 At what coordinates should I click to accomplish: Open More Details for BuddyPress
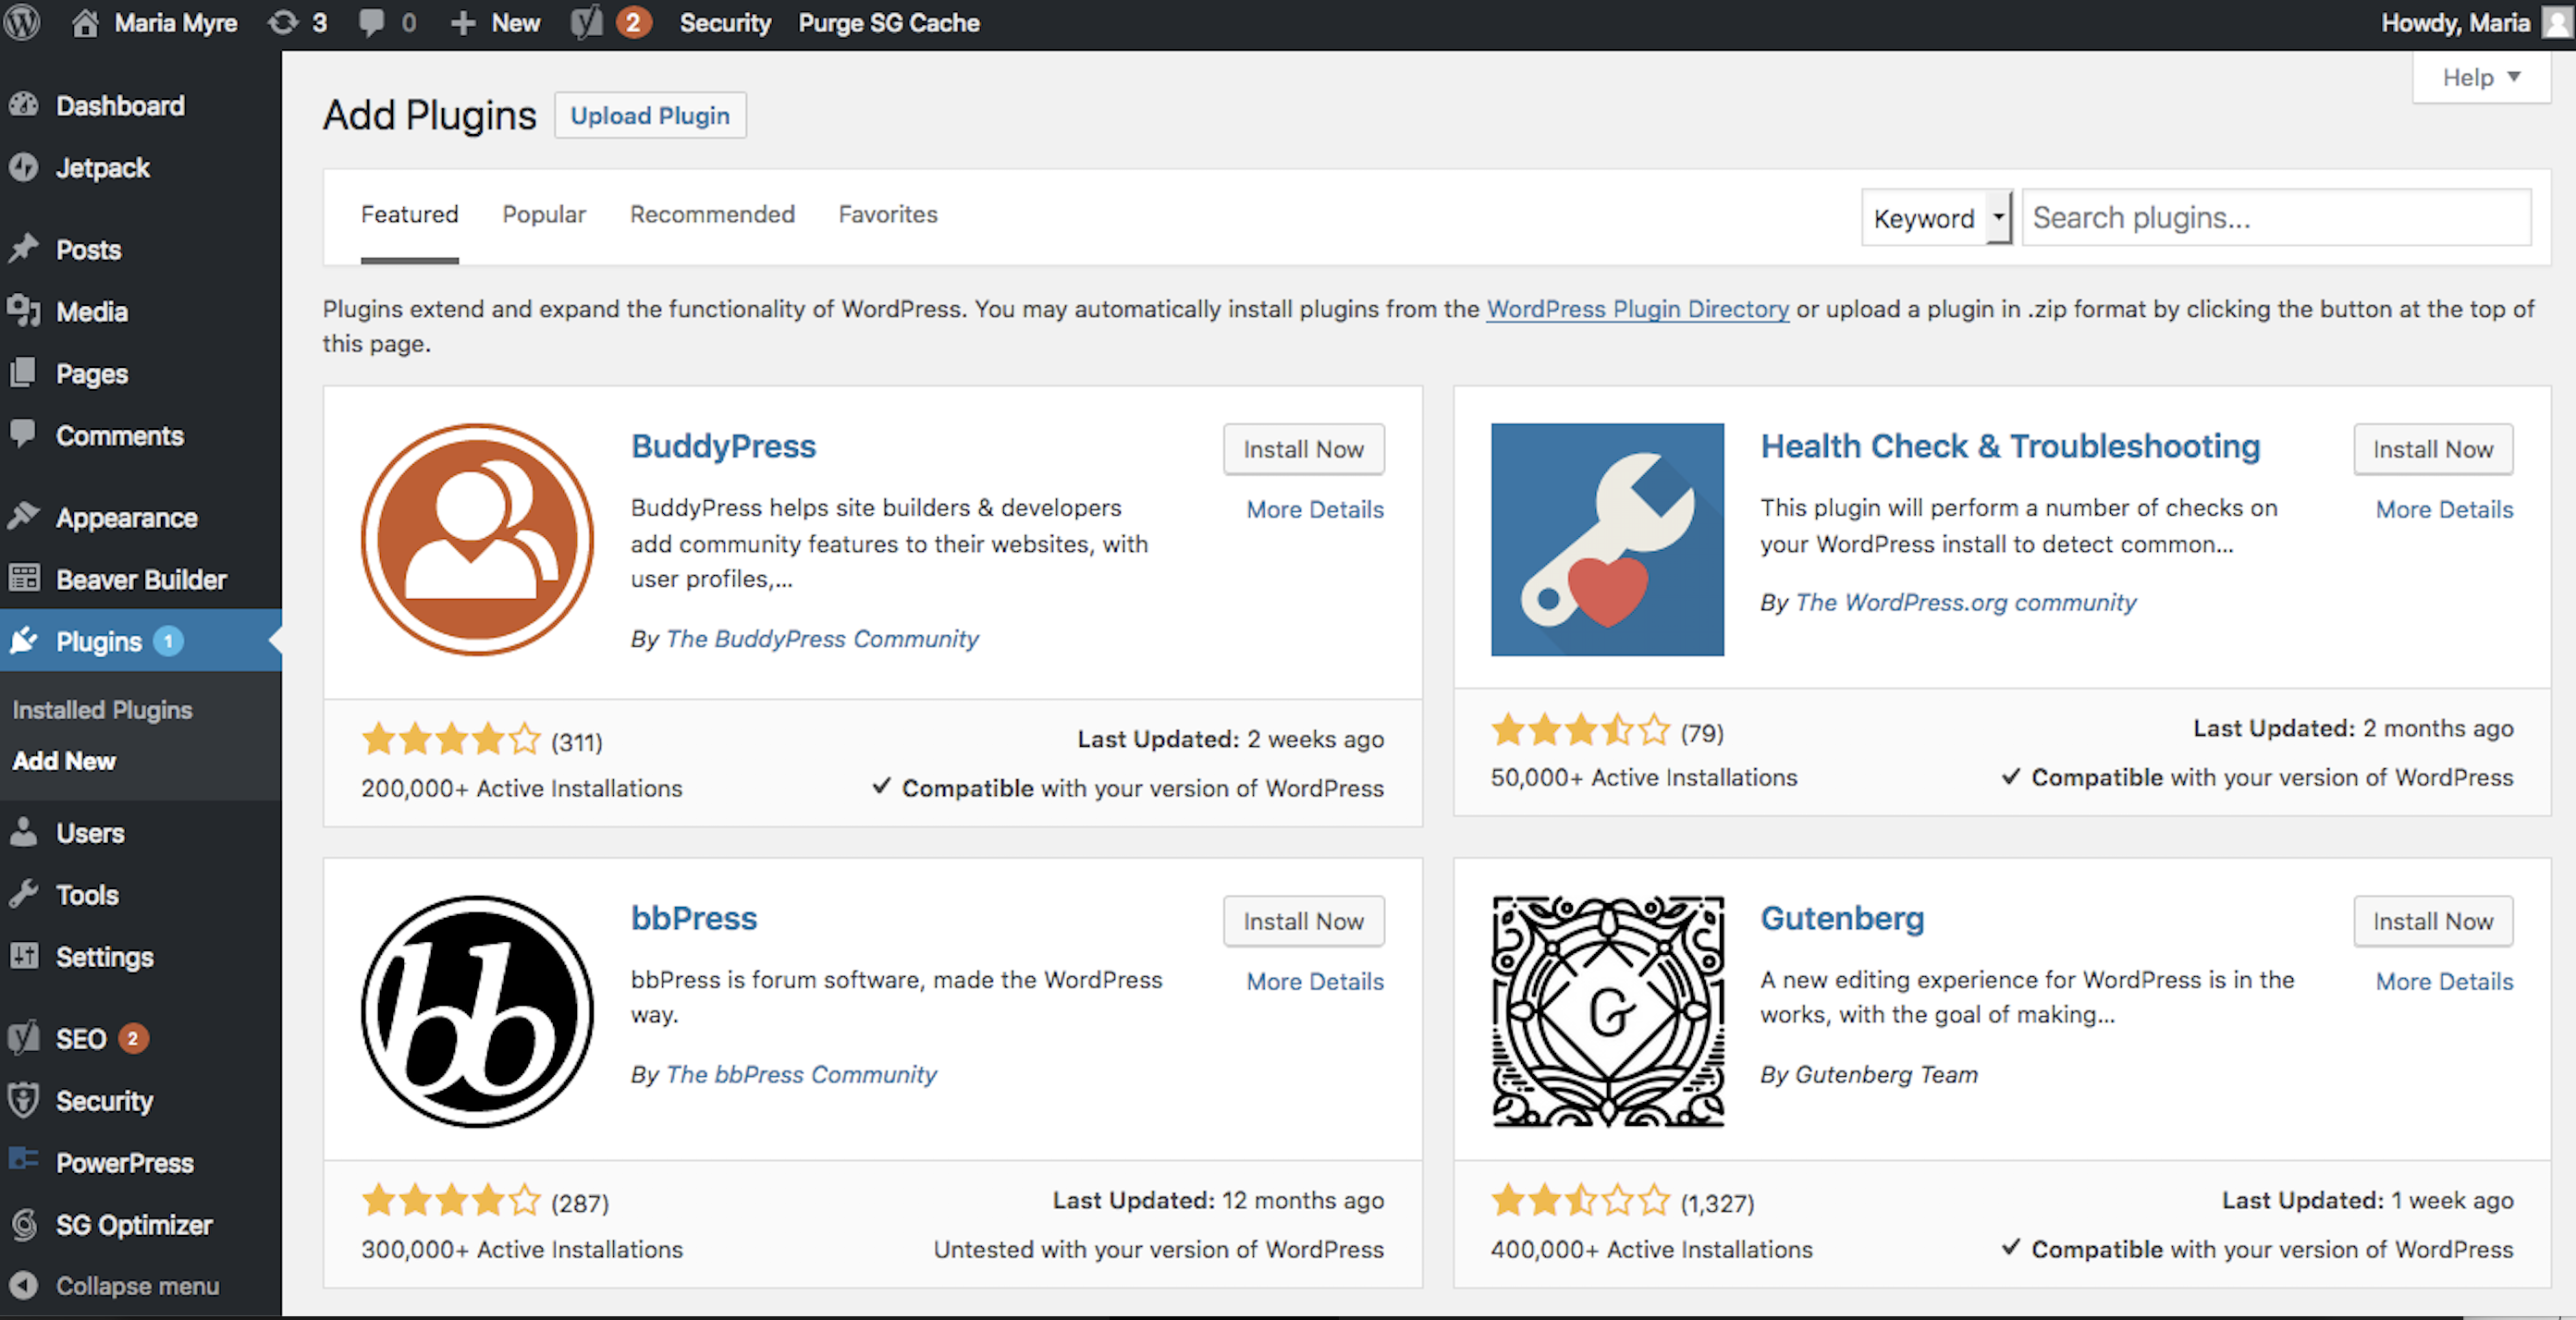coord(1315,509)
